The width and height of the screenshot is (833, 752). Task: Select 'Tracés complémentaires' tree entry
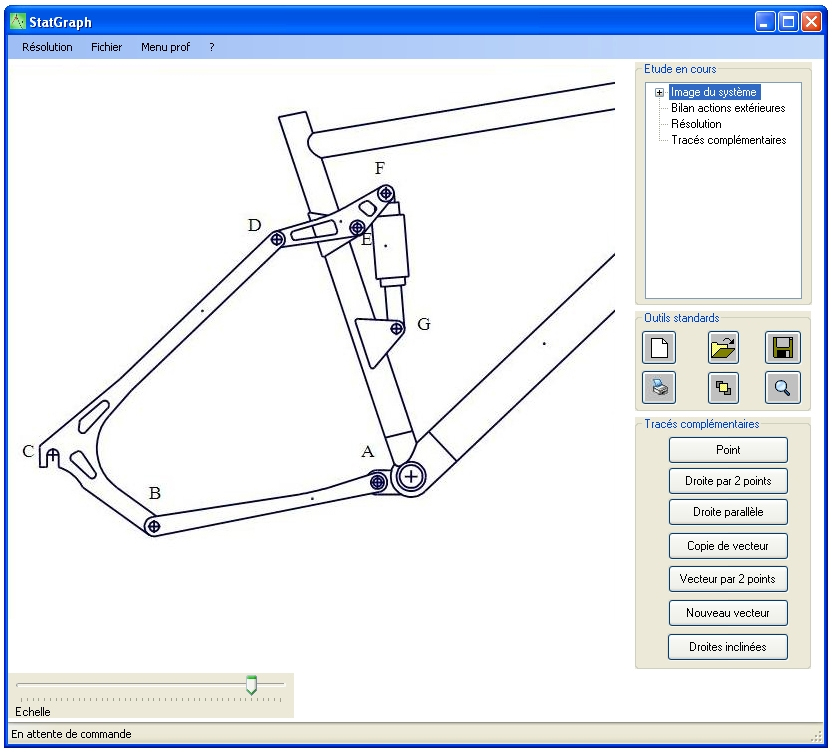(728, 140)
